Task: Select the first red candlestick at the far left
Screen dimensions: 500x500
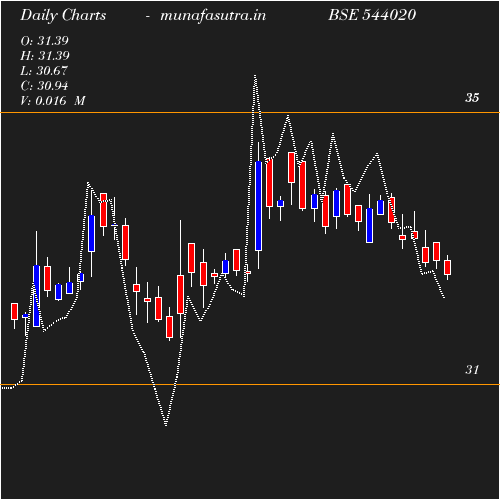Action: click(14, 312)
